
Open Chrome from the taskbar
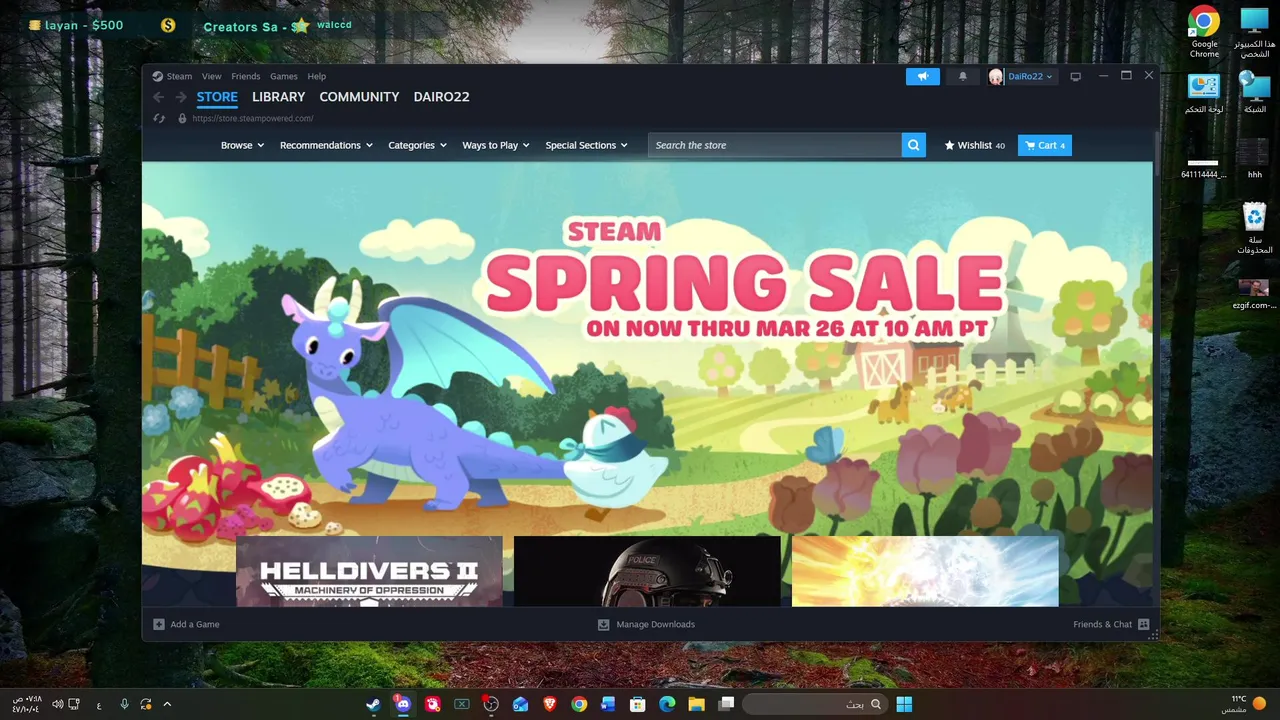click(x=579, y=704)
